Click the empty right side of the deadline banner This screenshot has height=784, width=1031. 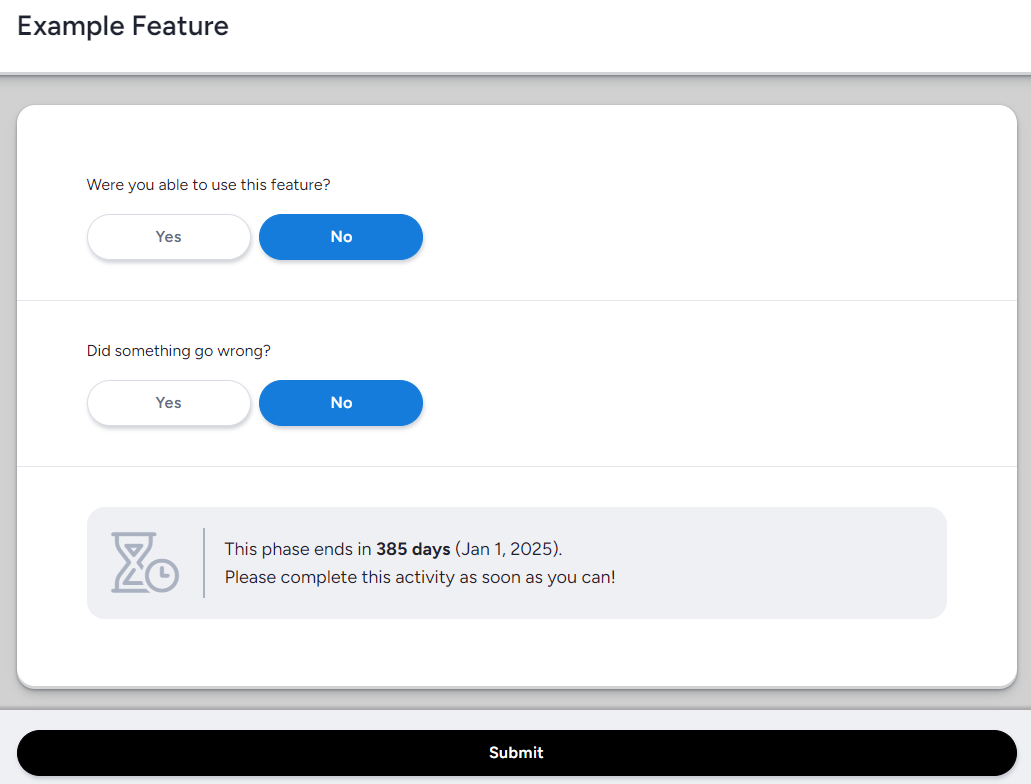pyautogui.click(x=800, y=563)
